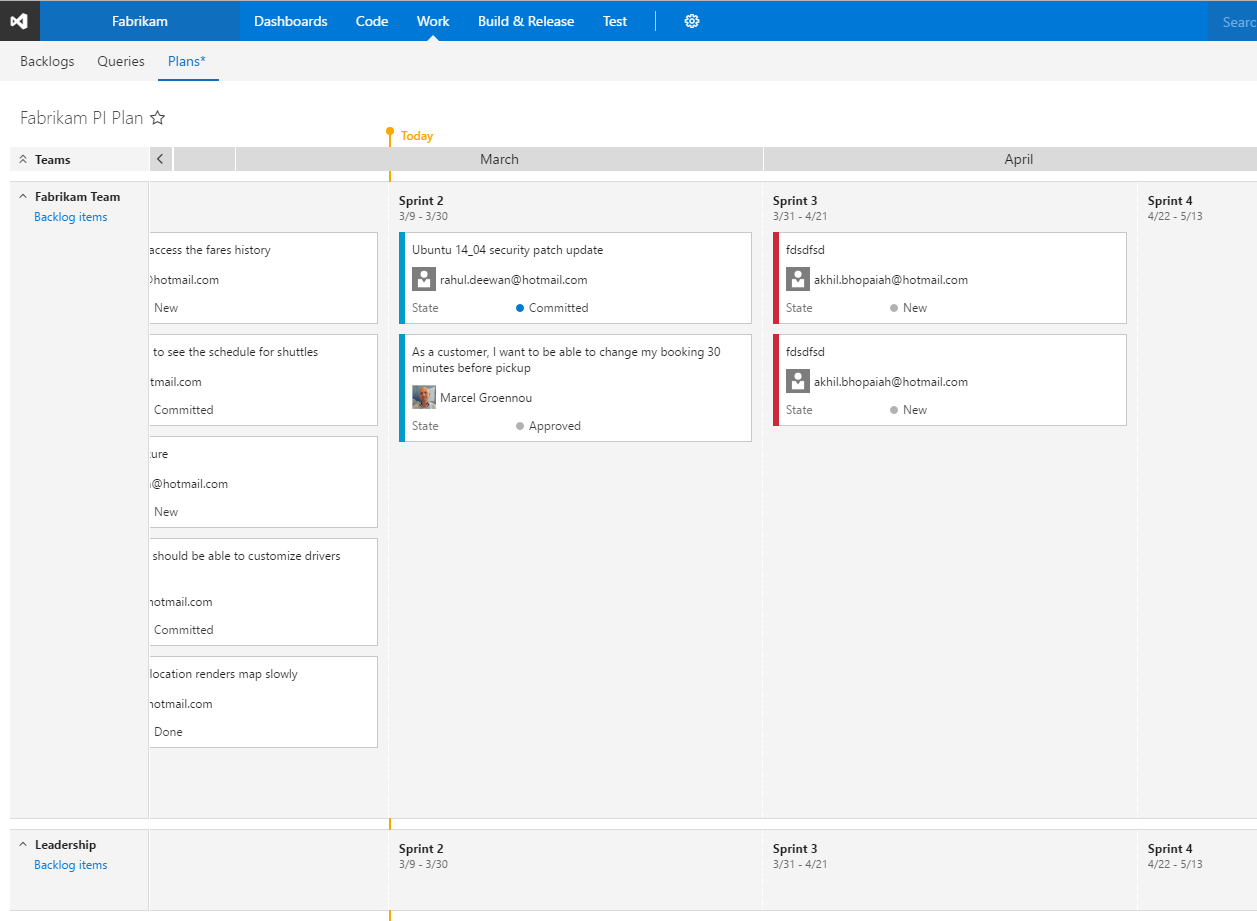Collapse the Teams panel with double chevron
1257x921 pixels.
[x=23, y=158]
